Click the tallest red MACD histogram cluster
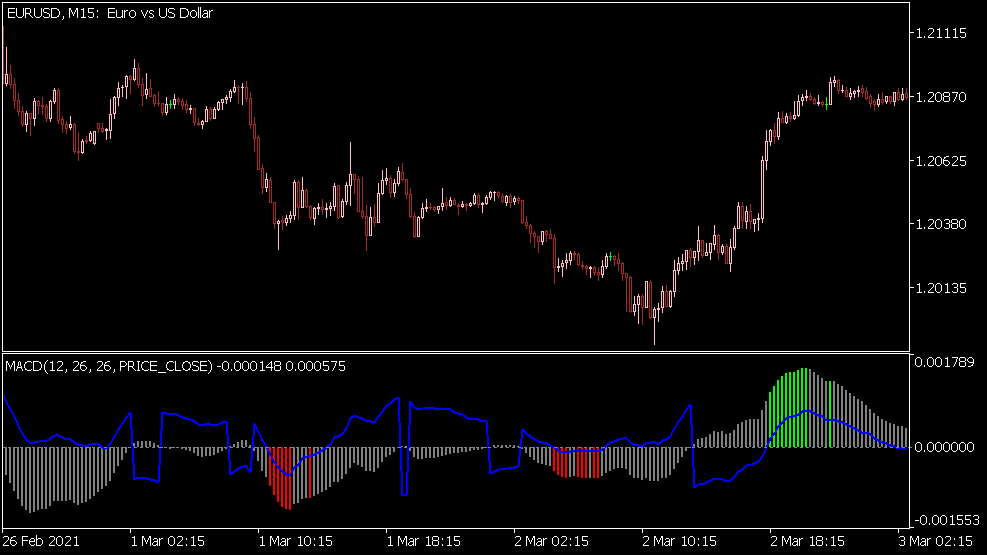This screenshot has height=555, width=987. (285, 475)
